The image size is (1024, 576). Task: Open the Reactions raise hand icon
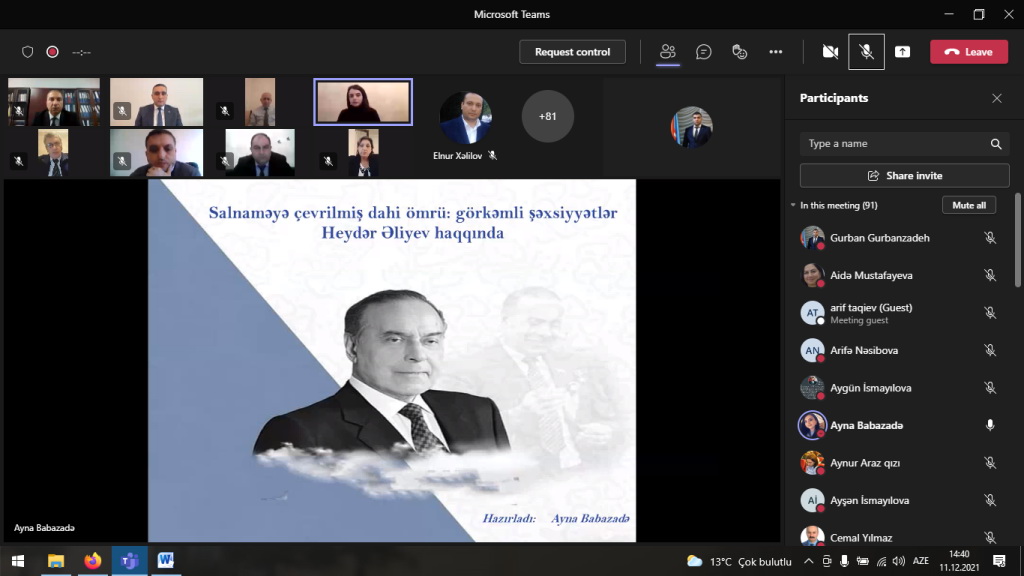click(740, 52)
